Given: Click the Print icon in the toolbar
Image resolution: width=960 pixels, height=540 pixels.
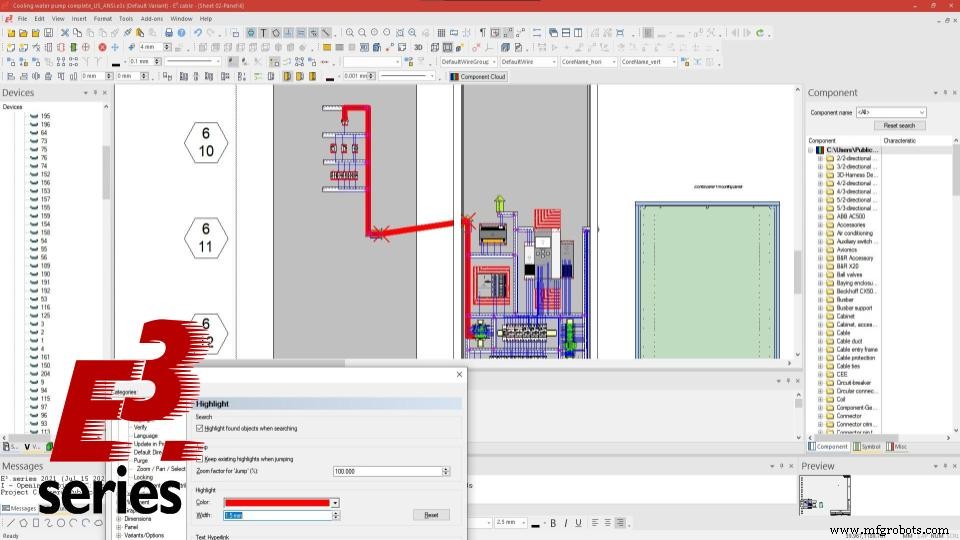Looking at the screenshot, I should tap(168, 32).
